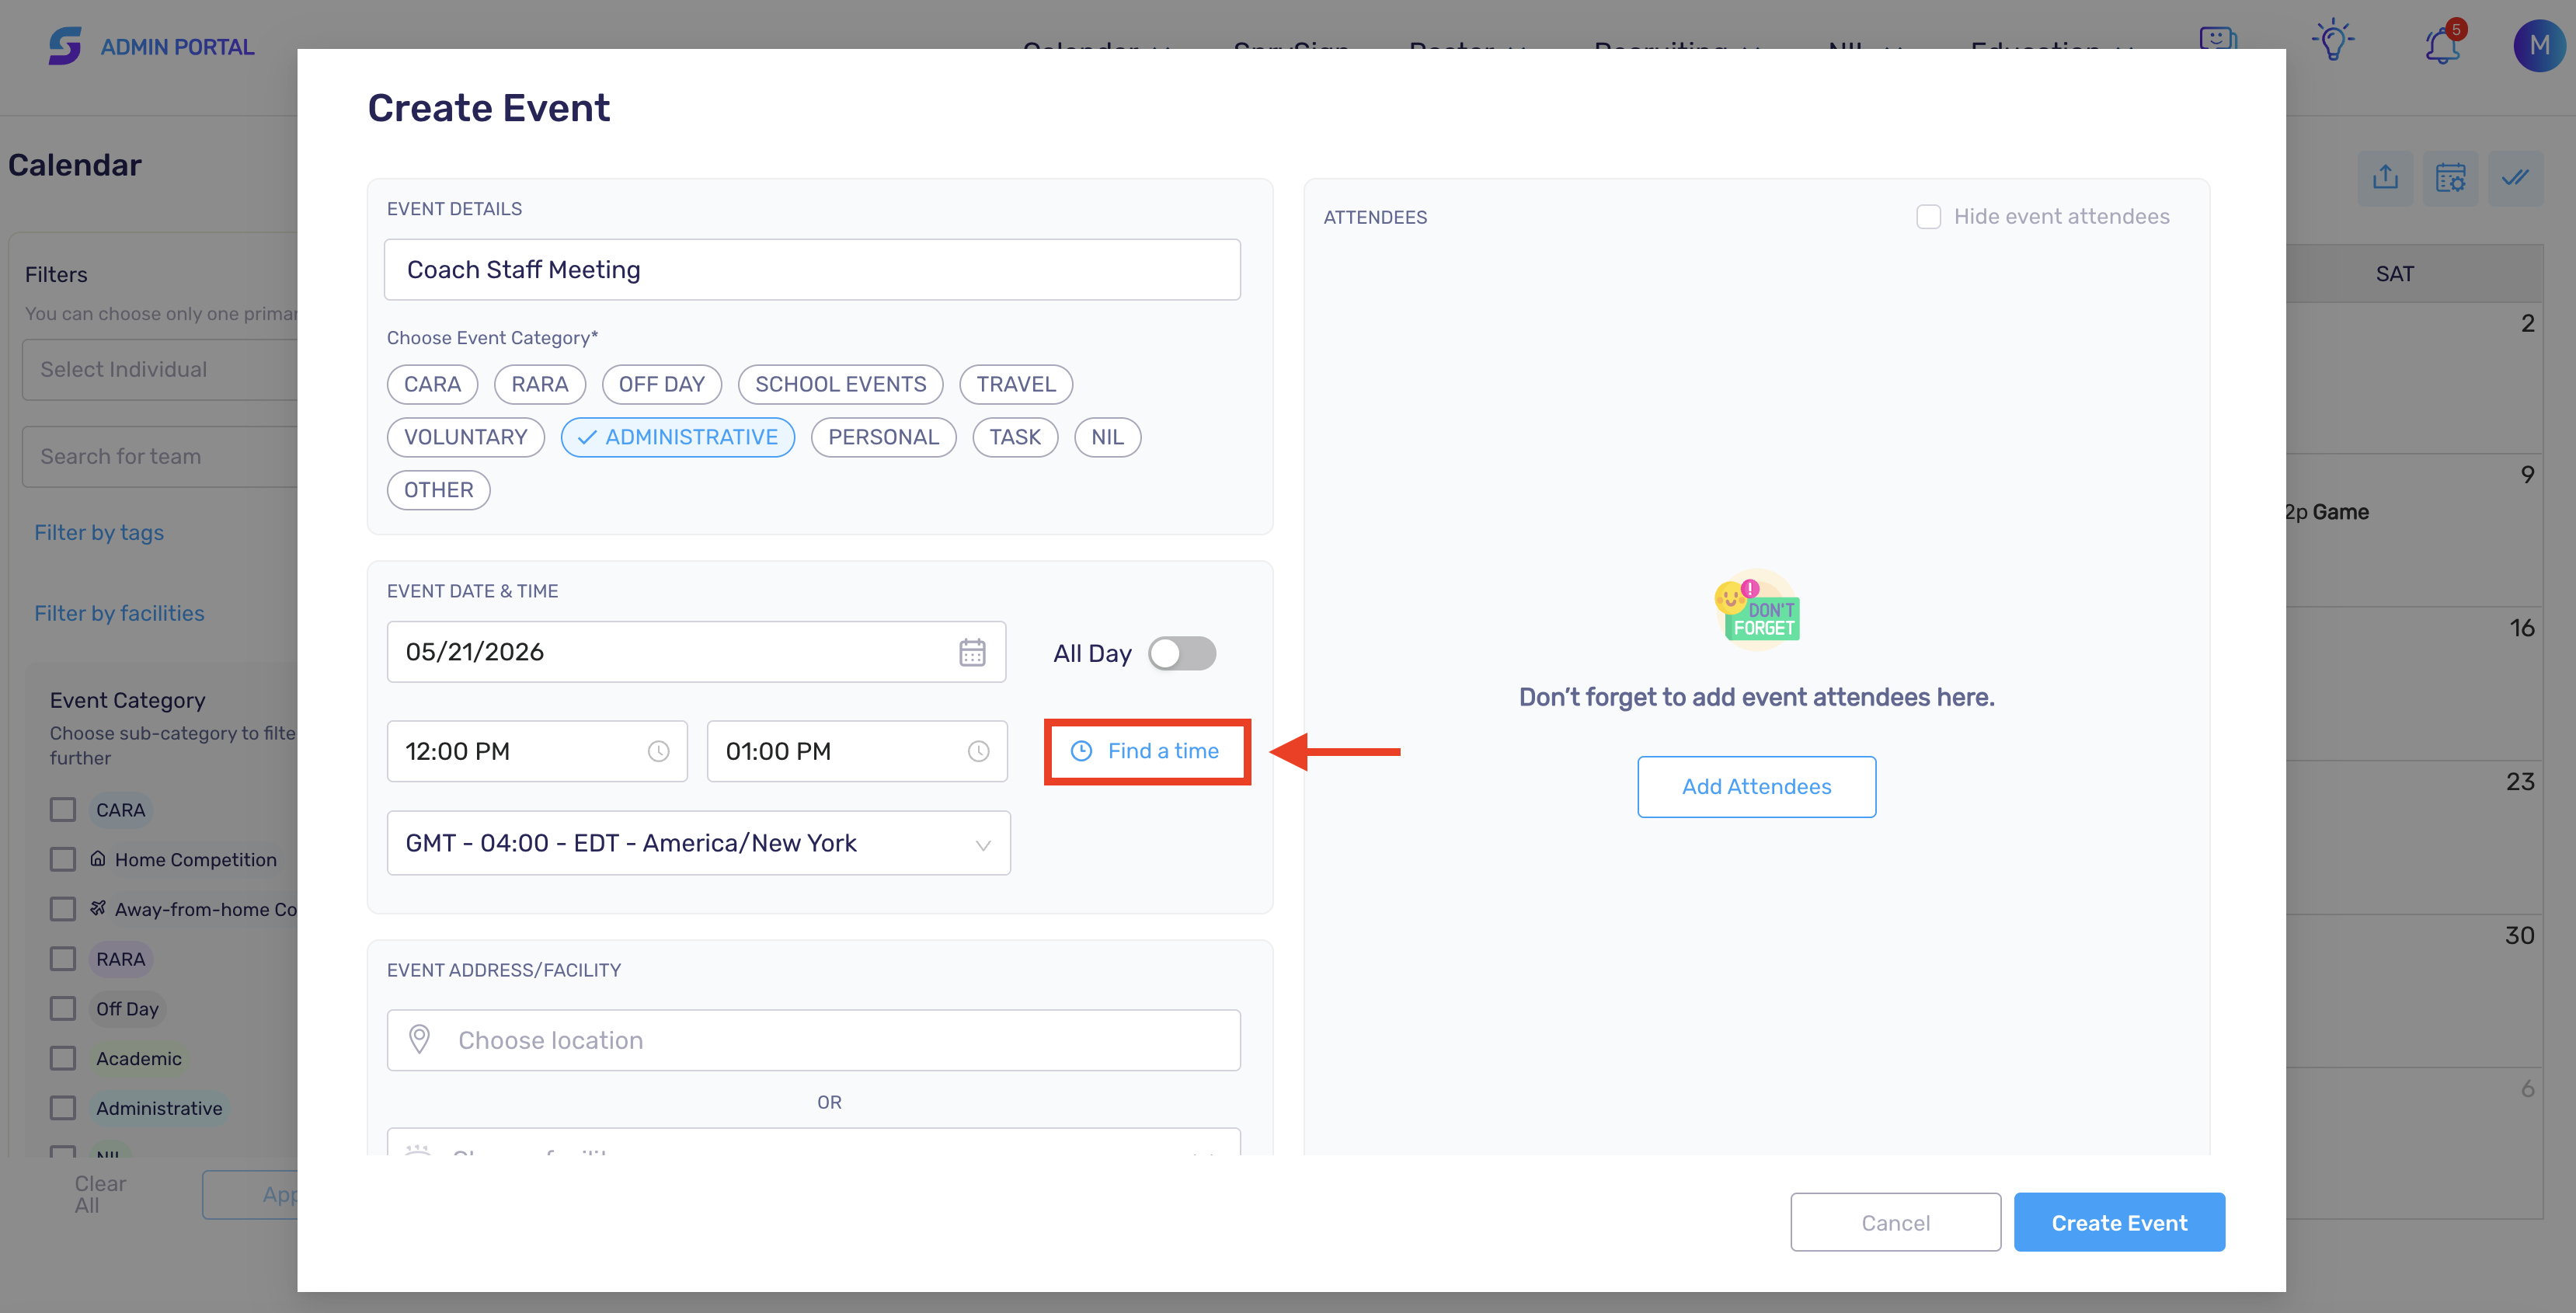Click the 2p Game calendar event
2576x1313 pixels.
click(x=2328, y=512)
